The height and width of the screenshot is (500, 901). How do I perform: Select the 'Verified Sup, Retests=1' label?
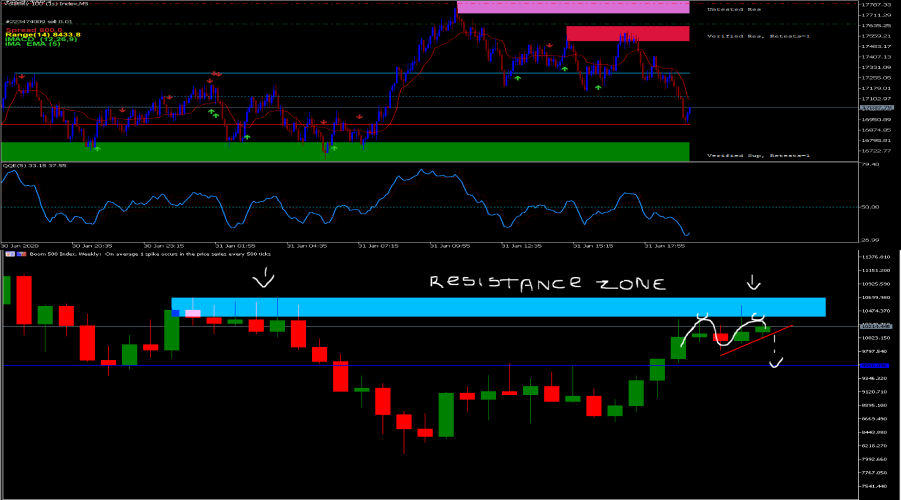(x=758, y=155)
